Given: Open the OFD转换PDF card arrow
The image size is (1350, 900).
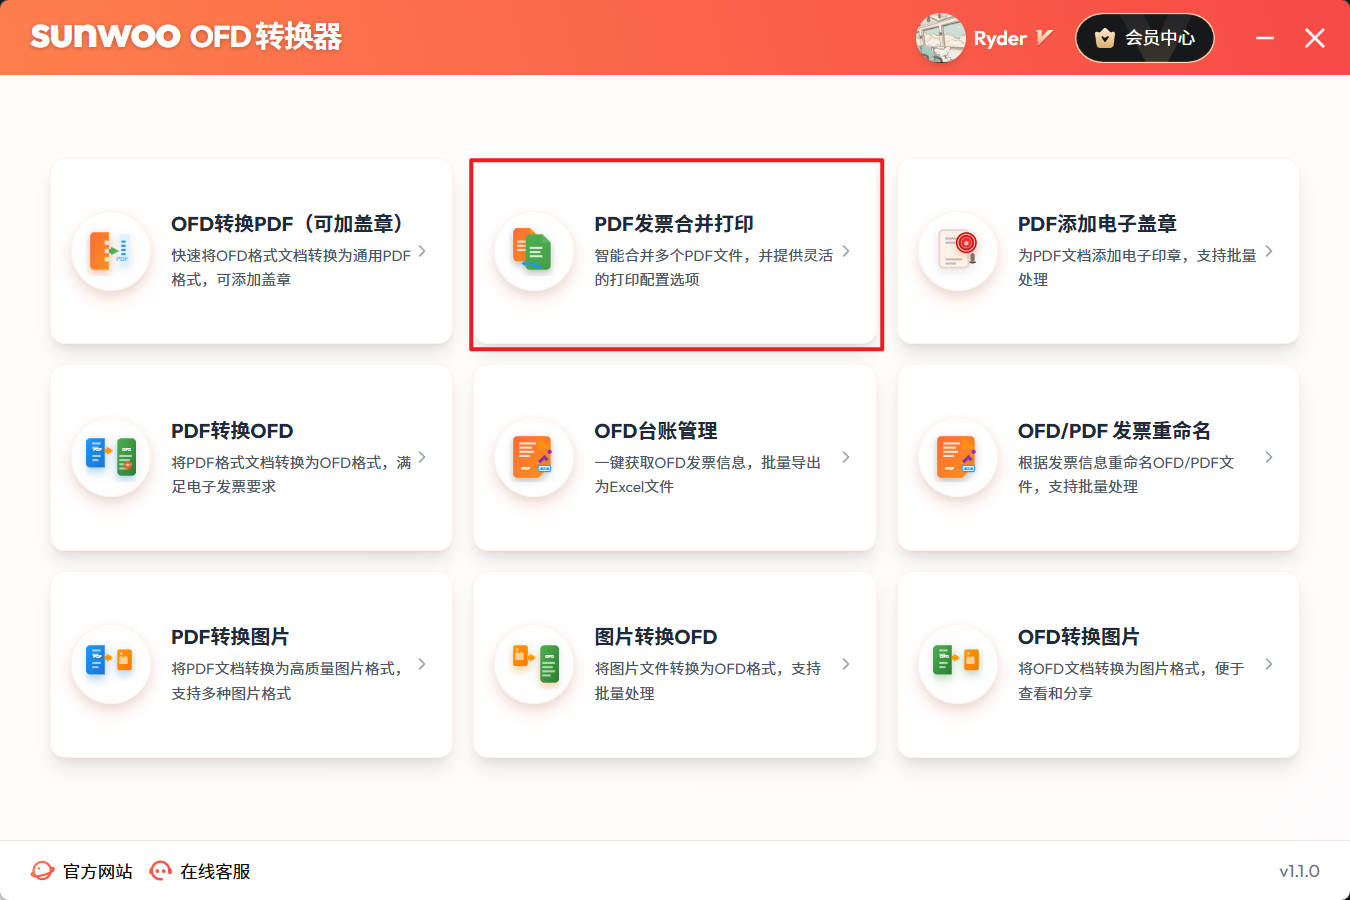Looking at the screenshot, I should [x=422, y=251].
